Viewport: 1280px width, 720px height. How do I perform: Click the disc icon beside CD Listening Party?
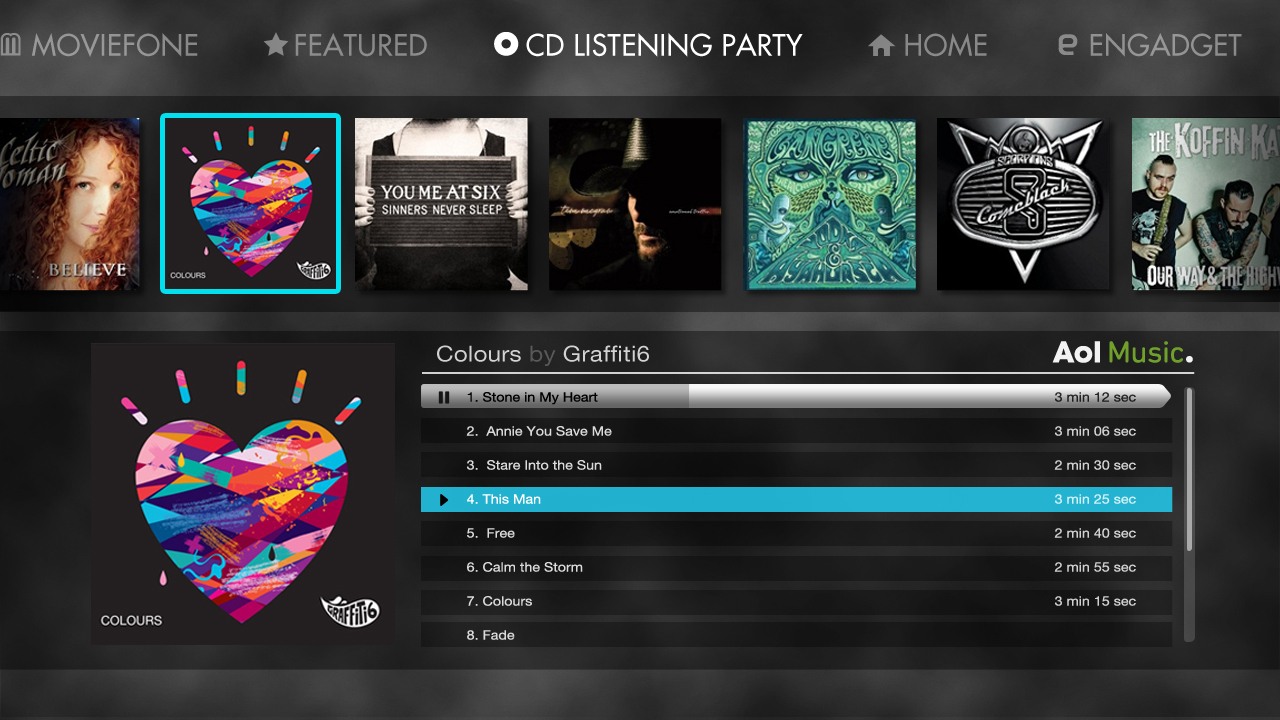click(x=506, y=45)
